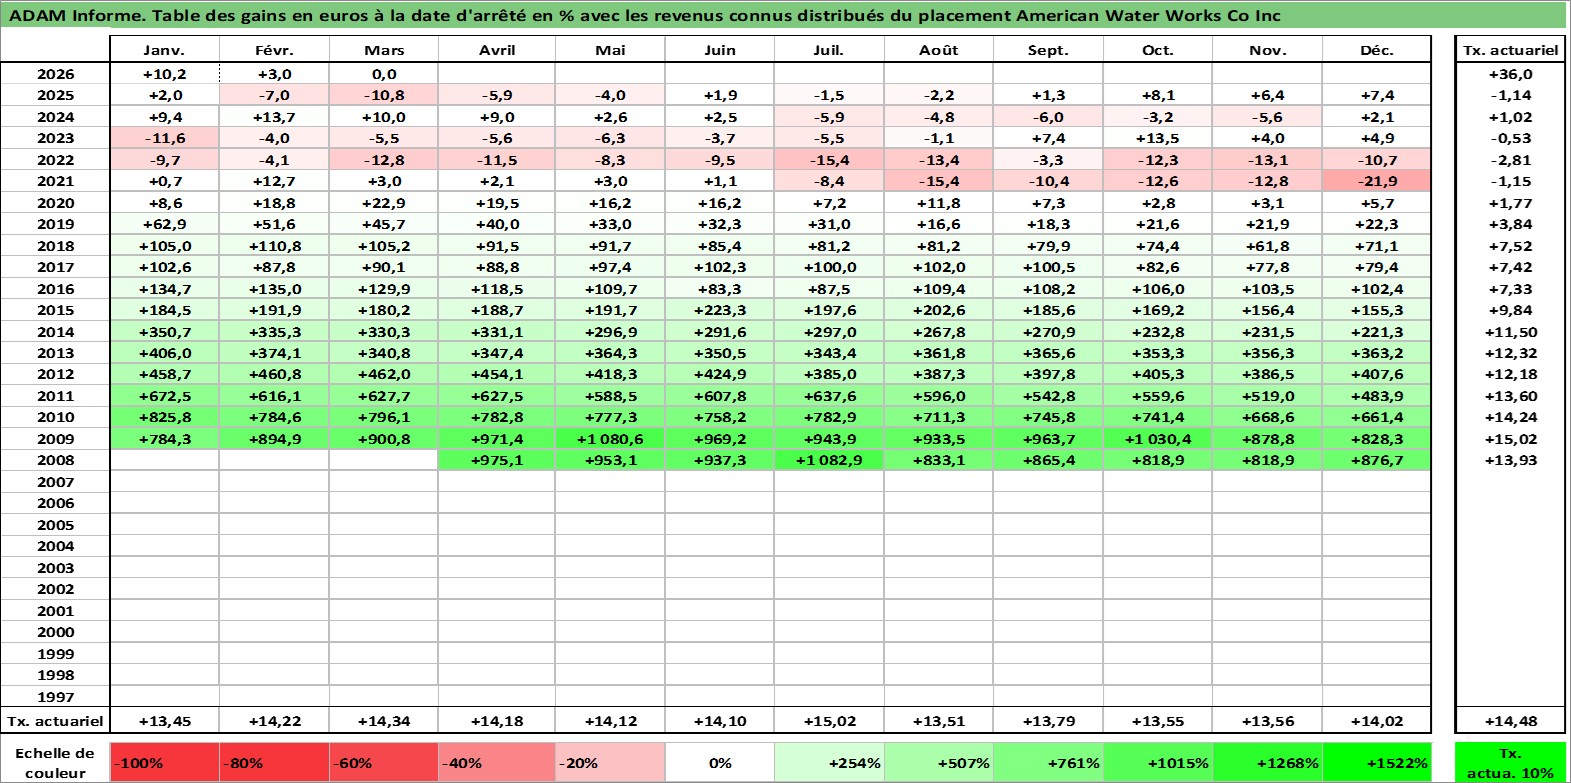Click the +1 082,9 cell for Juil. 2008
This screenshot has height=783, width=1571.
click(829, 460)
